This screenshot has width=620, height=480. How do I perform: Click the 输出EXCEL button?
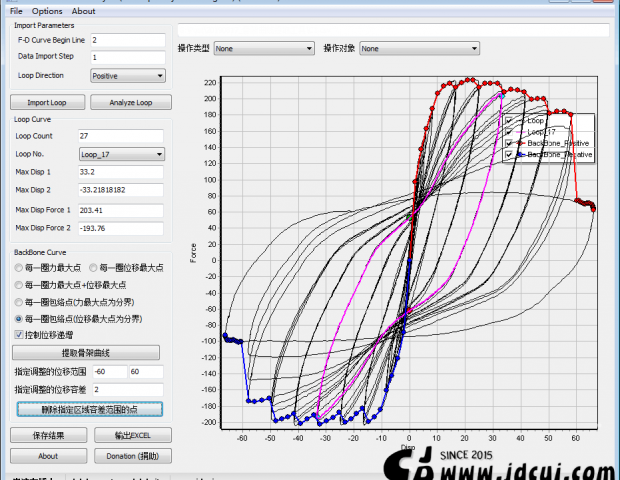tap(131, 435)
